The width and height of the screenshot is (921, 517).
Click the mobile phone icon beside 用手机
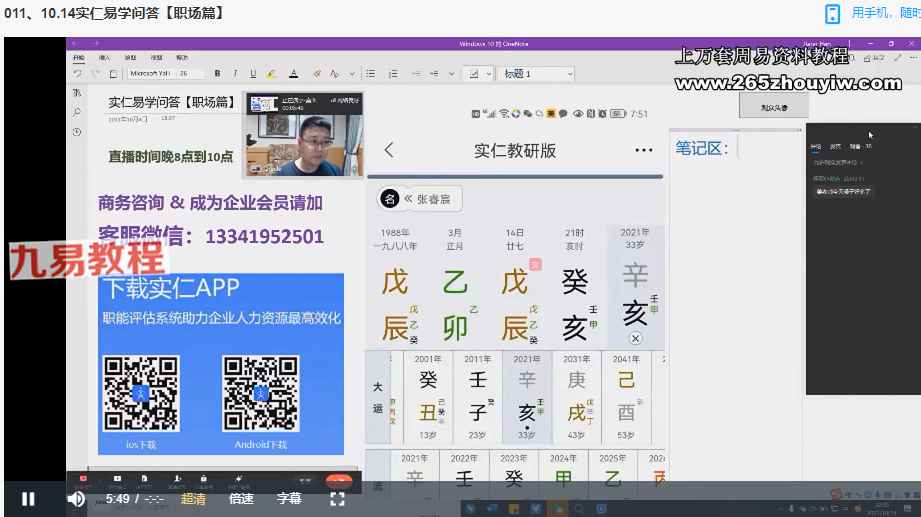pyautogui.click(x=832, y=13)
